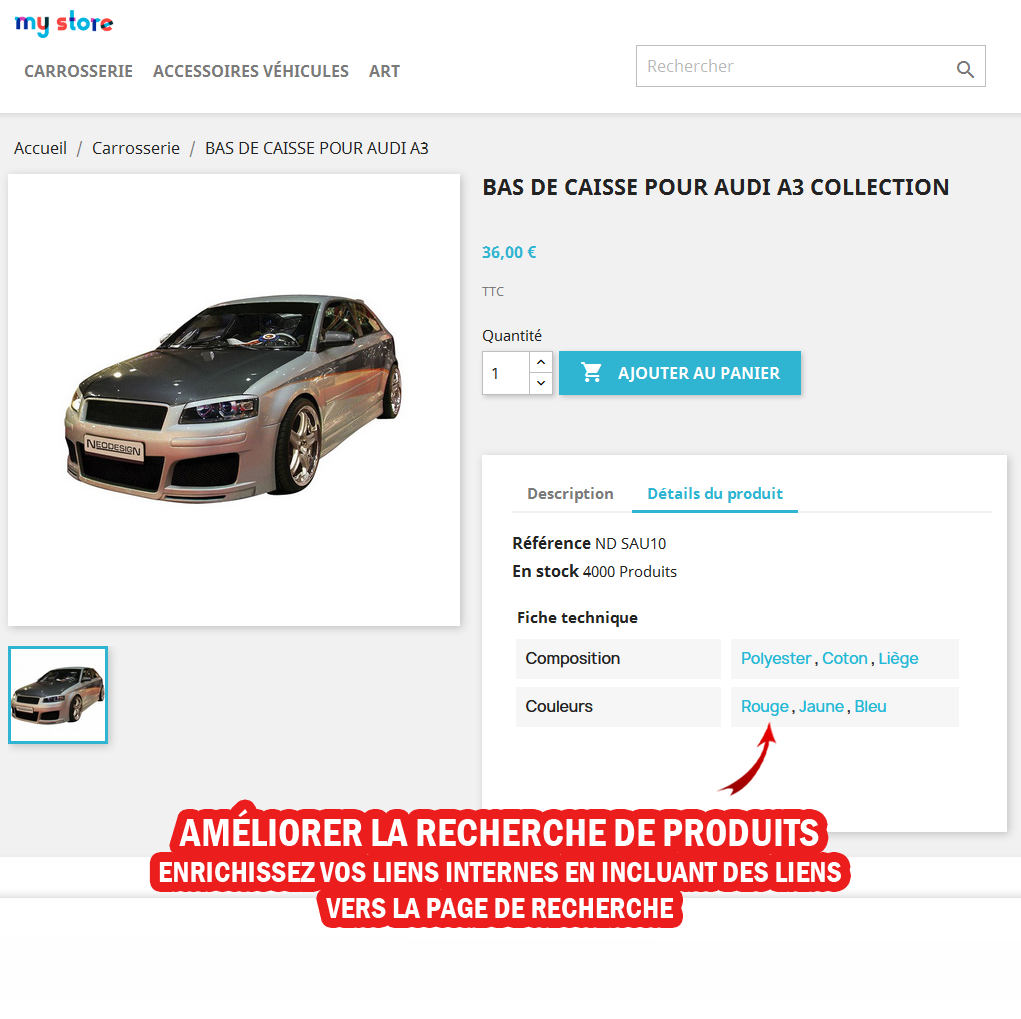The height and width of the screenshot is (1019, 1021).
Task: Go to Accueil in the breadcrumb
Action: (x=40, y=148)
